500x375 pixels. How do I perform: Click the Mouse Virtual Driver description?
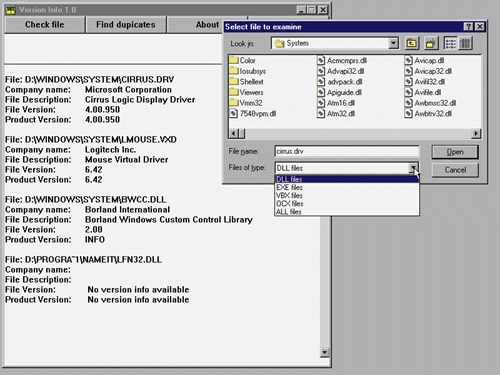(126, 160)
